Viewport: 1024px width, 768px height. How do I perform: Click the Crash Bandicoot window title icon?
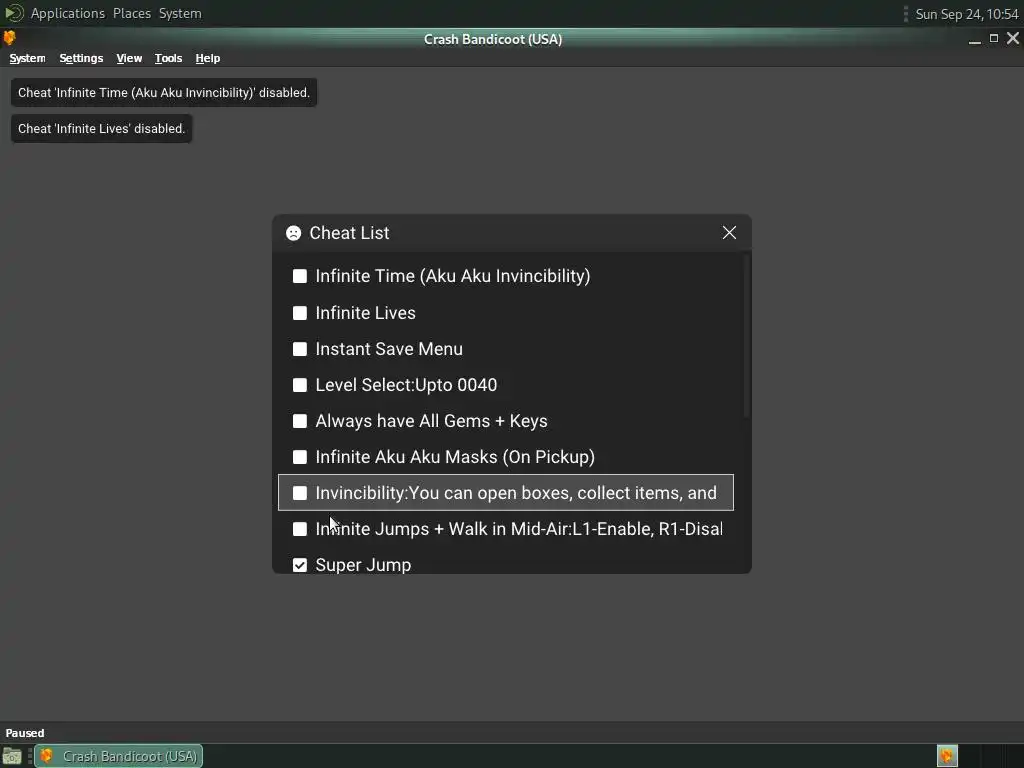point(9,39)
